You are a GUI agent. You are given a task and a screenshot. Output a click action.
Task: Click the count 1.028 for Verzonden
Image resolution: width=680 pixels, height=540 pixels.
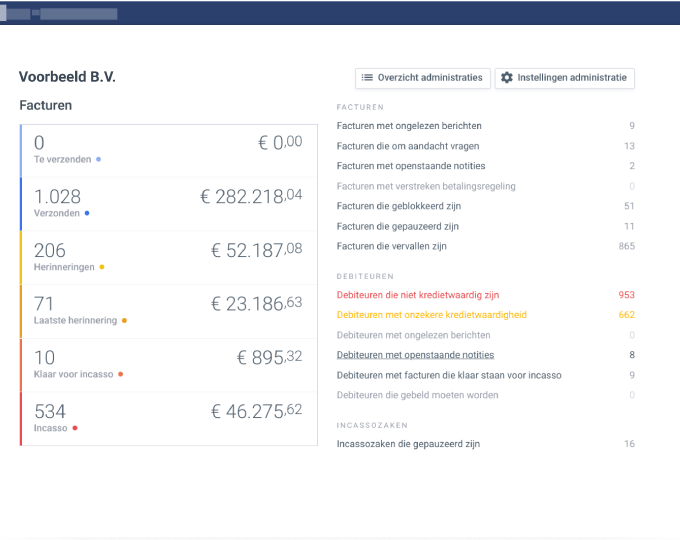(x=57, y=196)
